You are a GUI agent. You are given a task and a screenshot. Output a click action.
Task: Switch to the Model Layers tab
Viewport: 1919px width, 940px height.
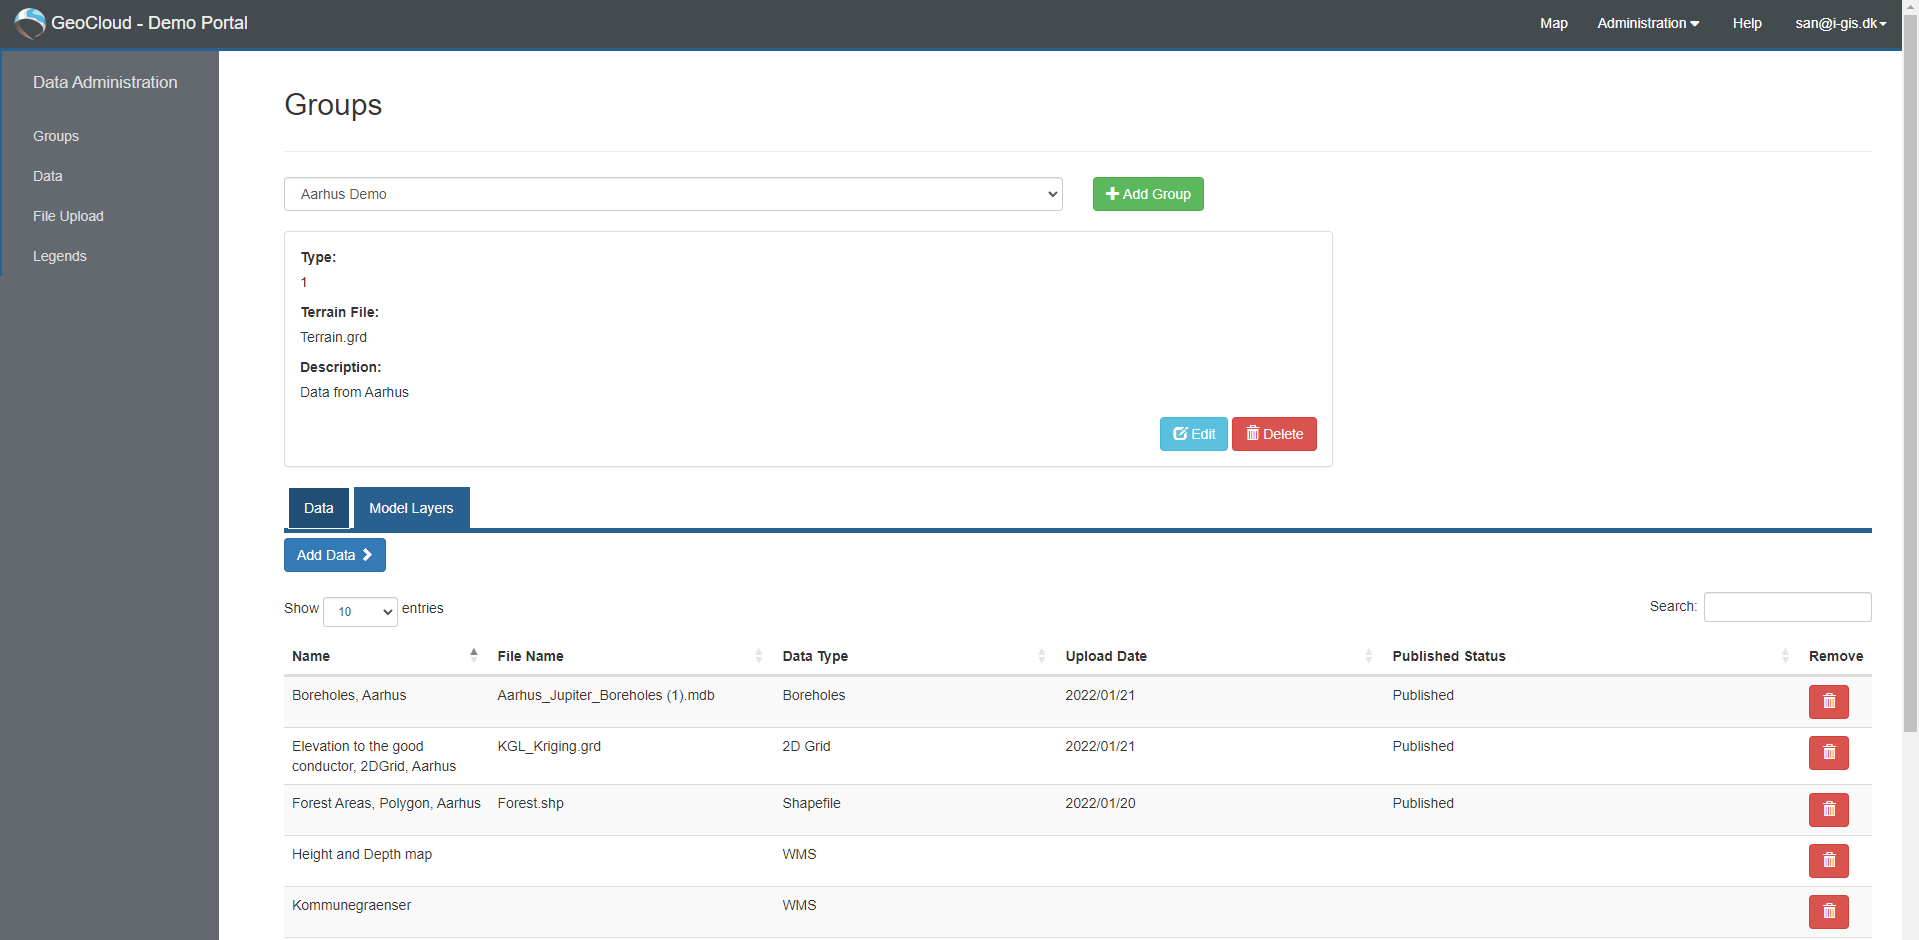[411, 508]
